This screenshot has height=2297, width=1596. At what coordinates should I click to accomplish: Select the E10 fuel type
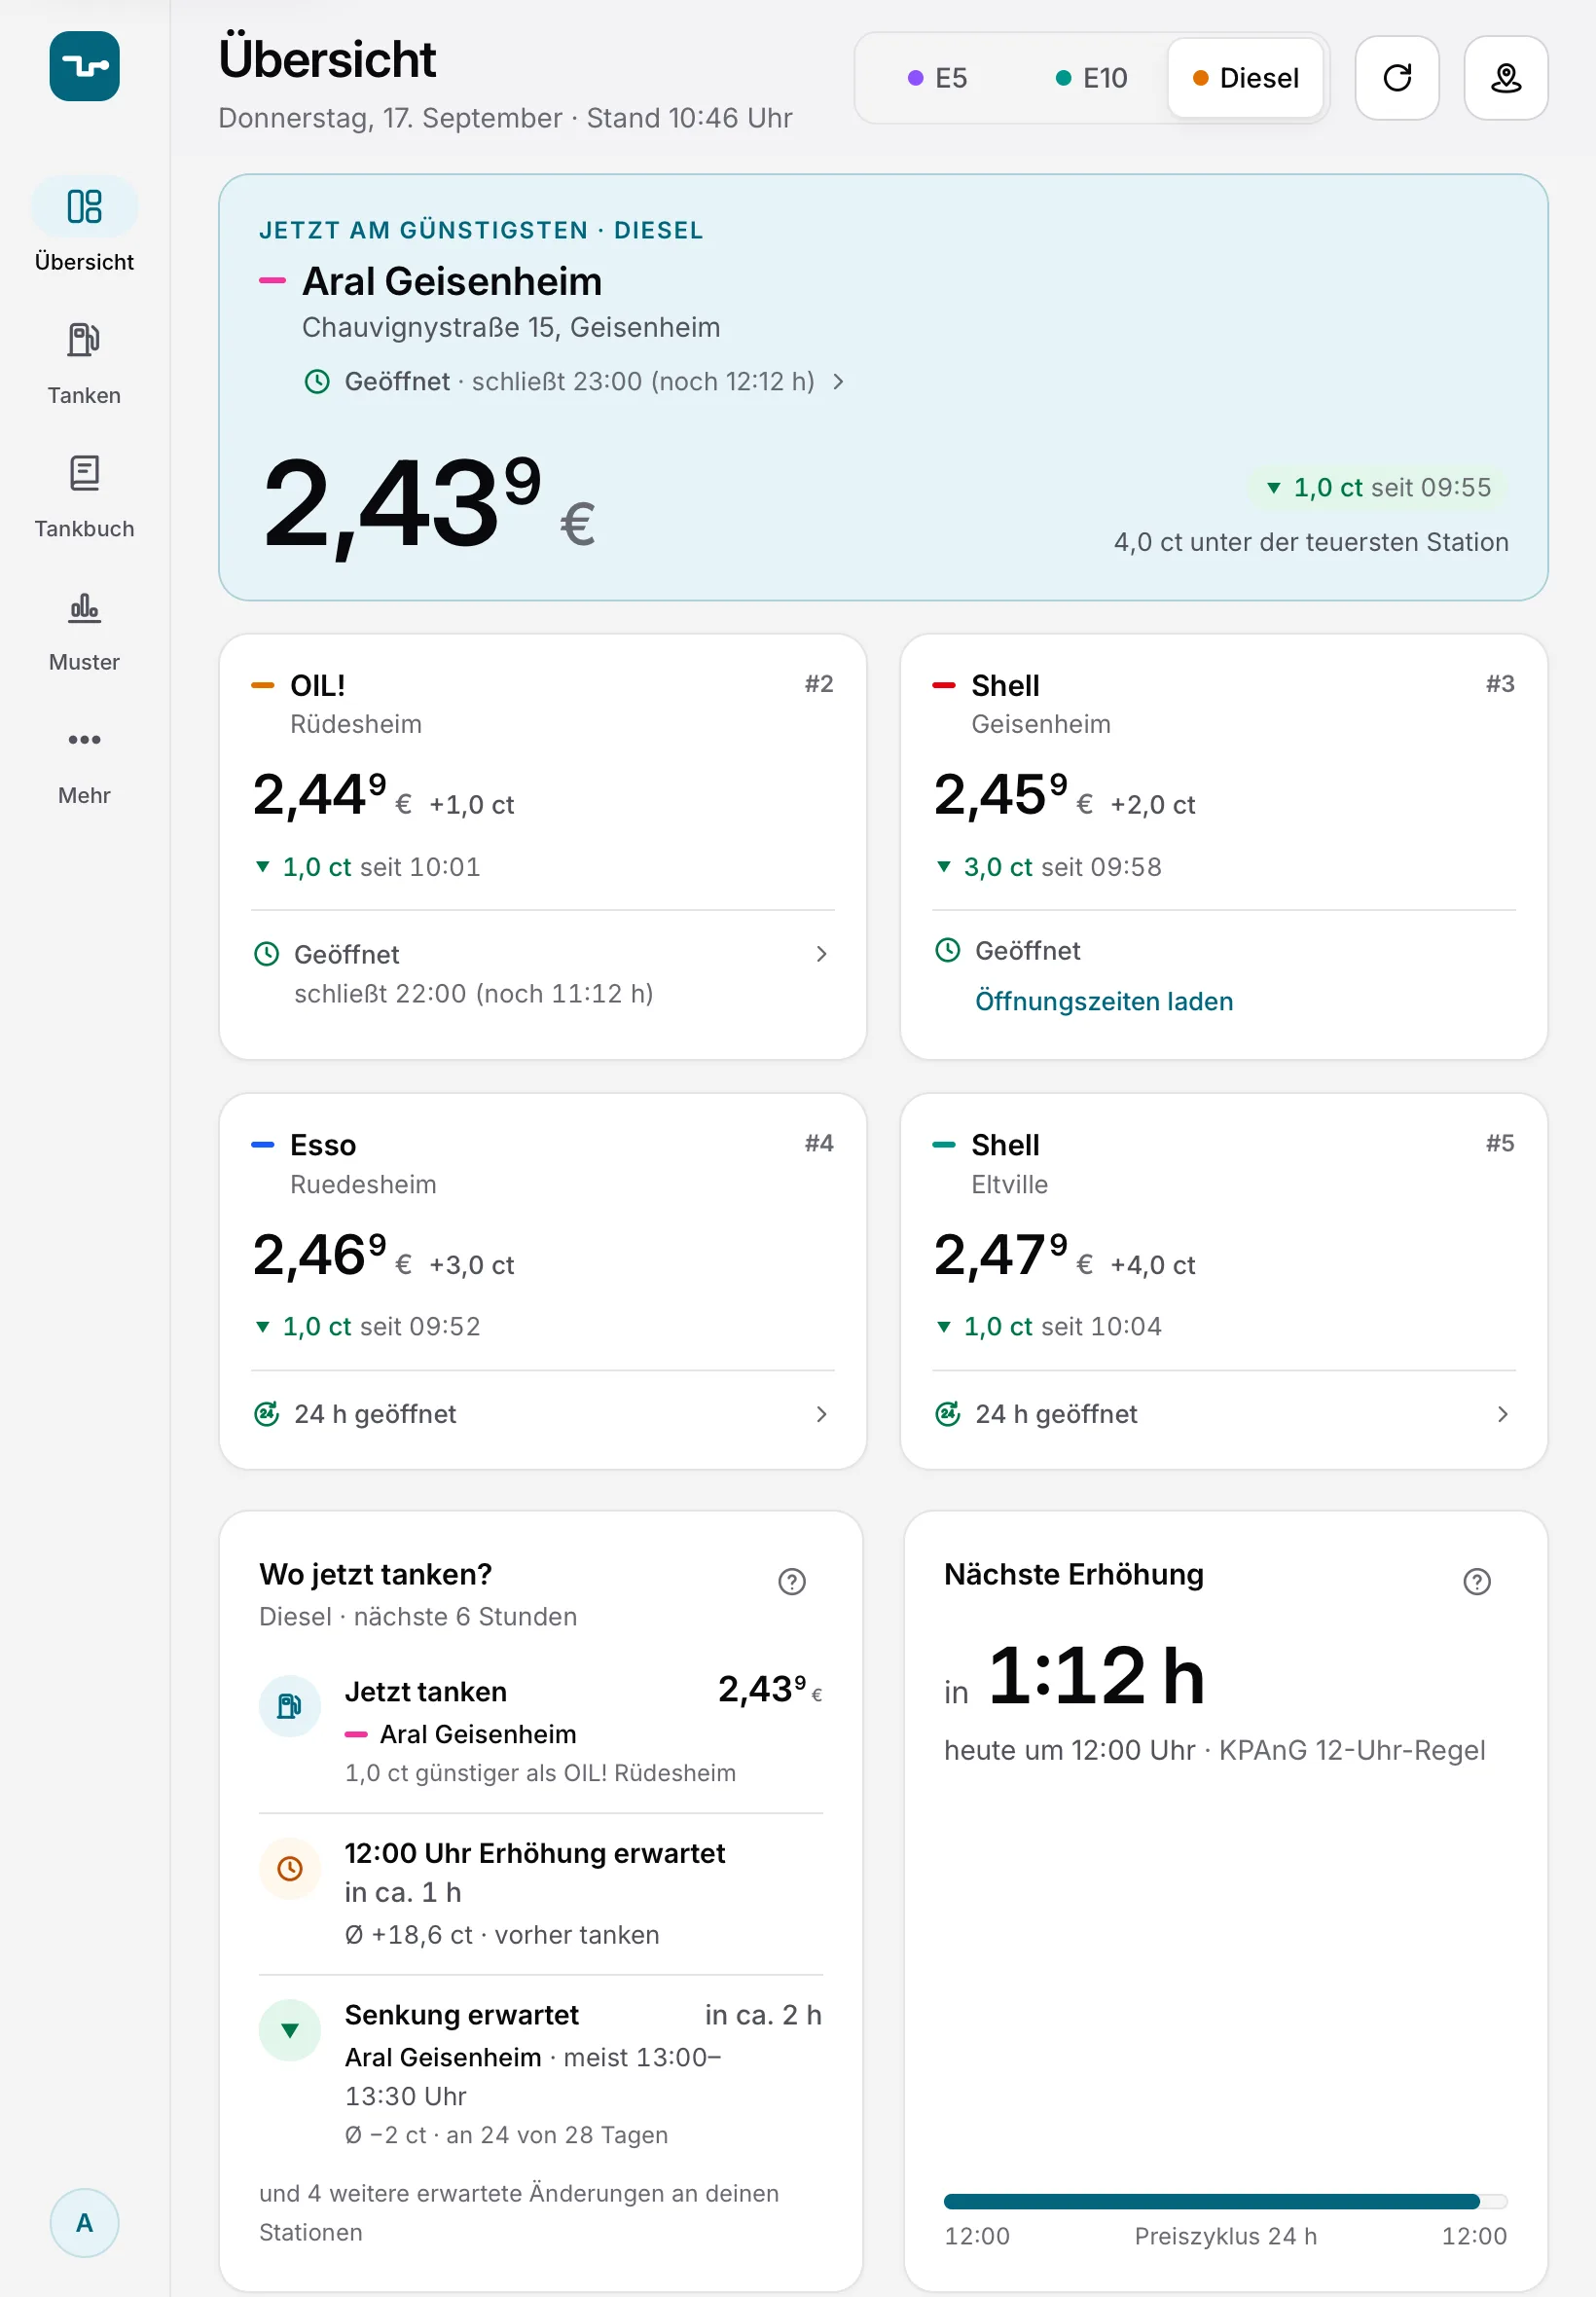[x=1091, y=78]
